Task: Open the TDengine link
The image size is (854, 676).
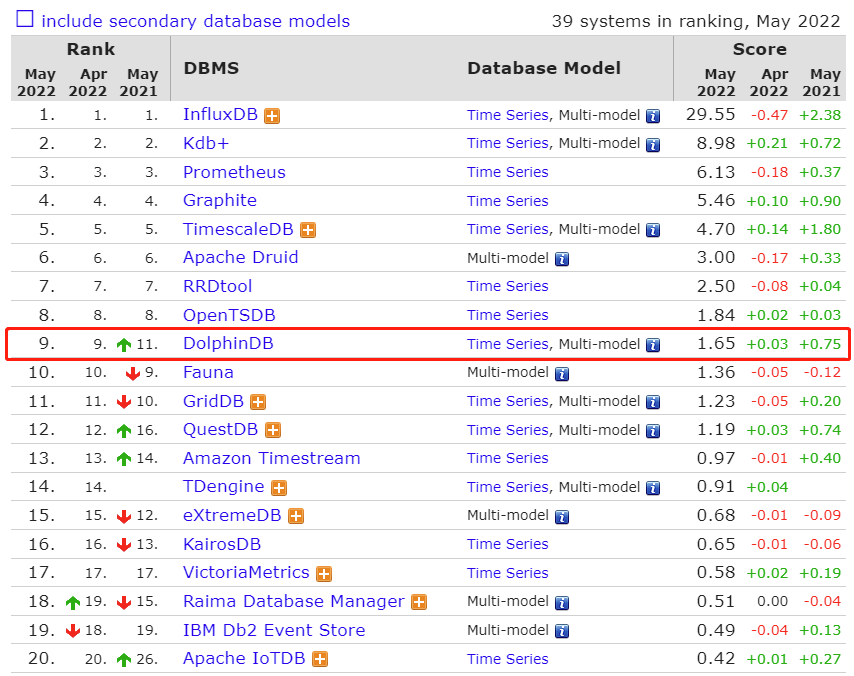Action: [x=224, y=487]
